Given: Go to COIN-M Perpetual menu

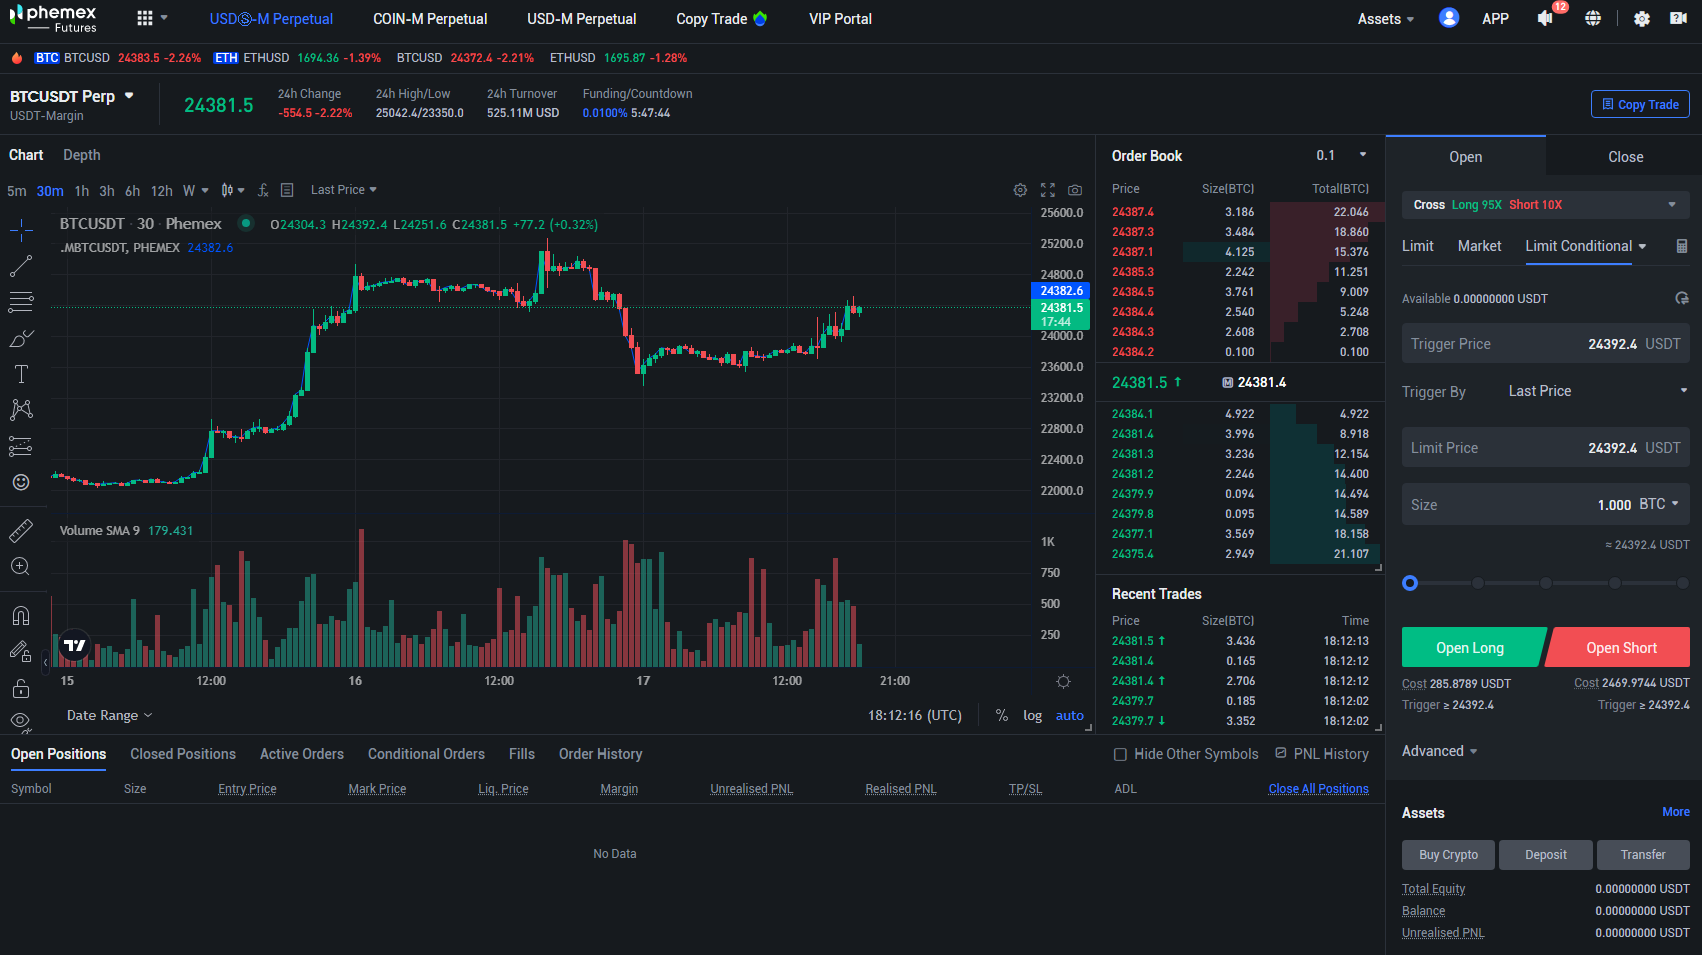Looking at the screenshot, I should (x=430, y=19).
